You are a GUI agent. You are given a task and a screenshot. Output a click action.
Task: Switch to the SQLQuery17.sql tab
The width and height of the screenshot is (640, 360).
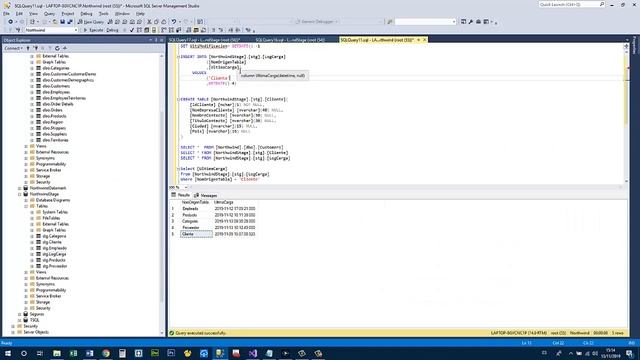pyautogui.click(x=204, y=40)
